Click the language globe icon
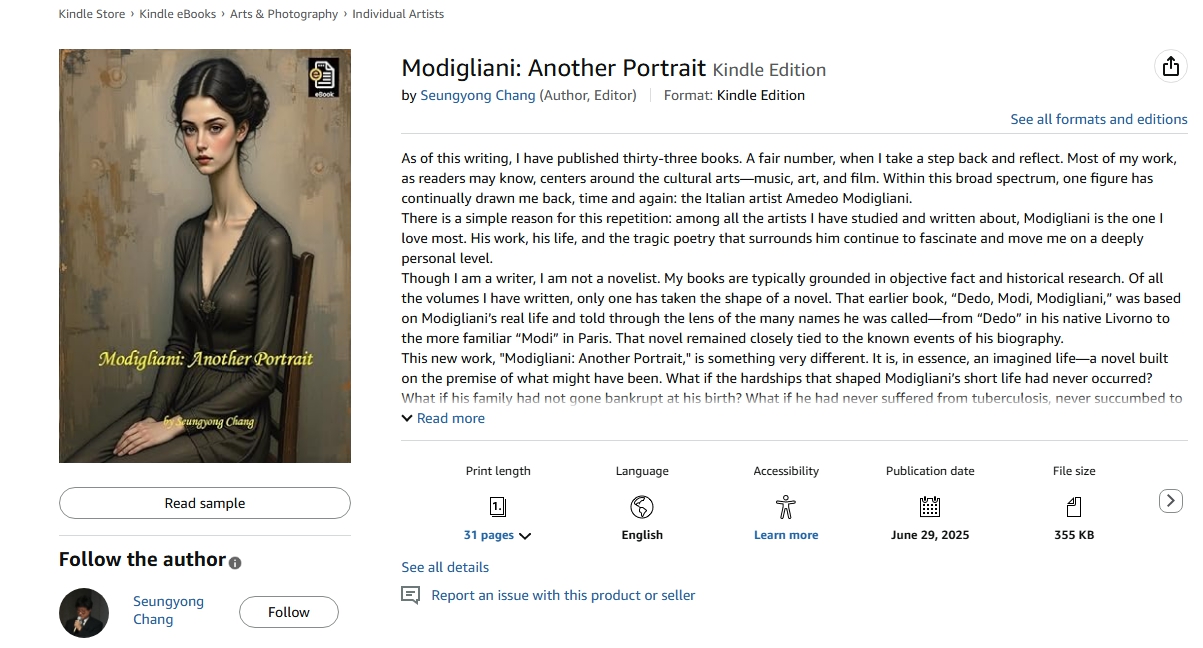This screenshot has width=1203, height=648. click(x=642, y=506)
